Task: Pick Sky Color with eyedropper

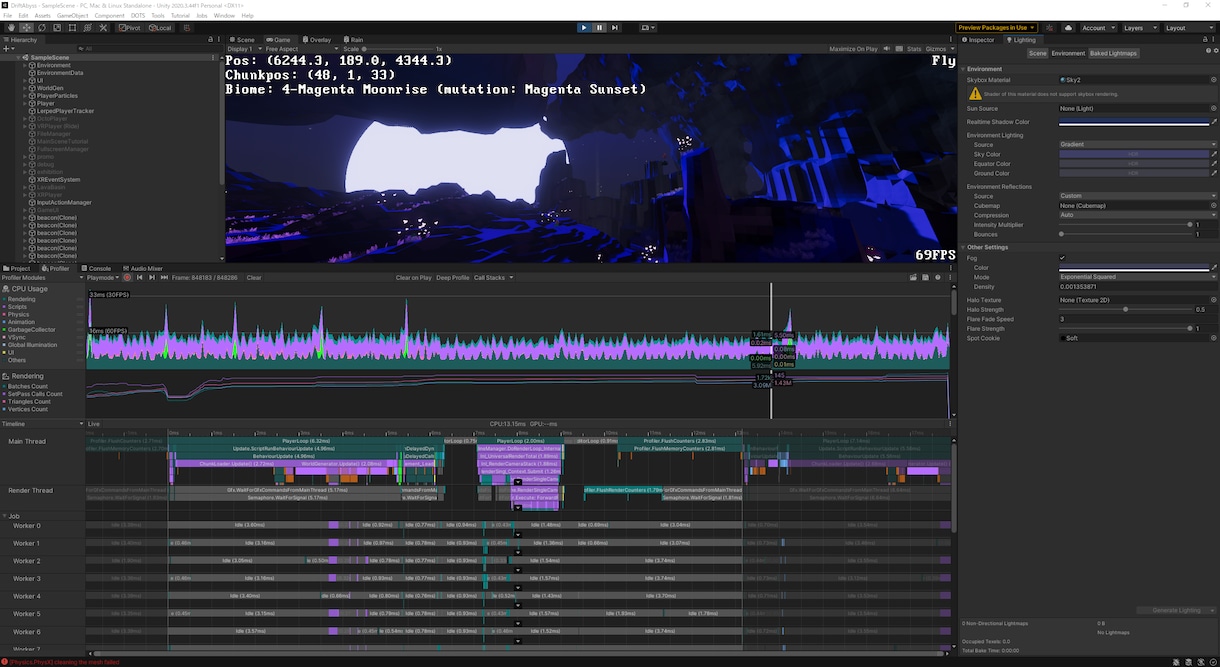Action: coord(1214,154)
